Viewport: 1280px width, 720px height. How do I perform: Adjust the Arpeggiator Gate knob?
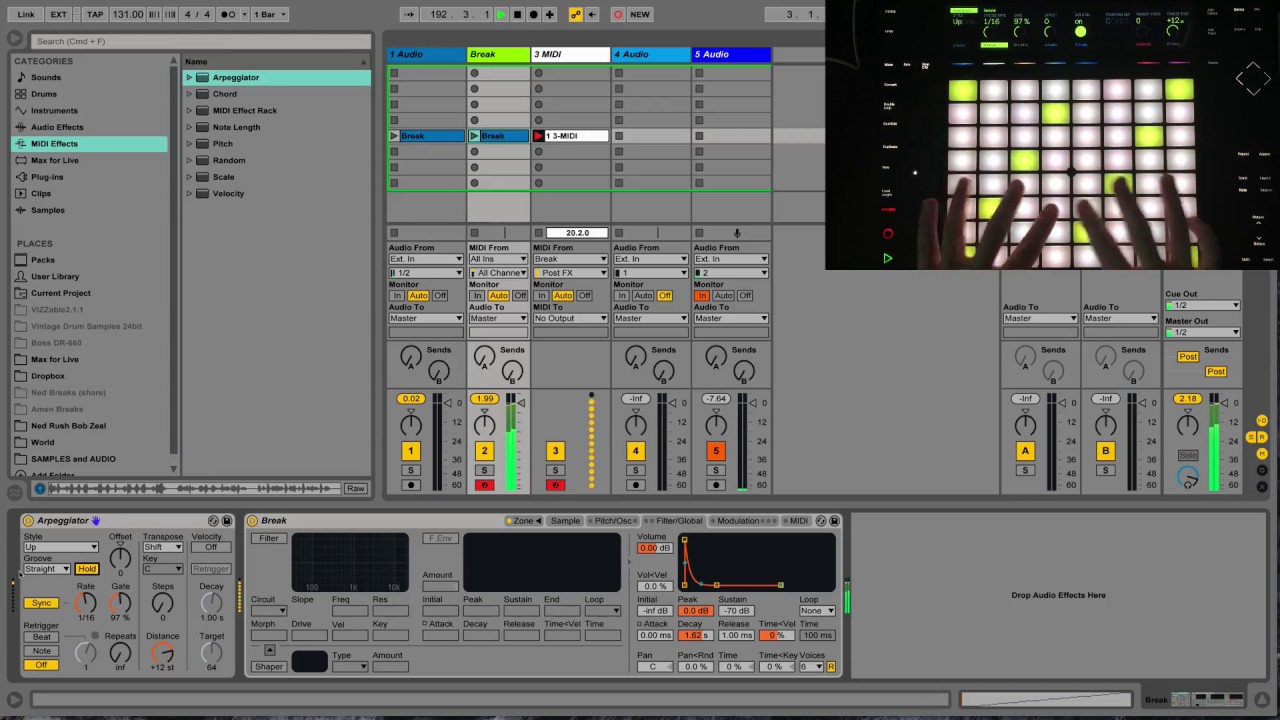(x=120, y=603)
